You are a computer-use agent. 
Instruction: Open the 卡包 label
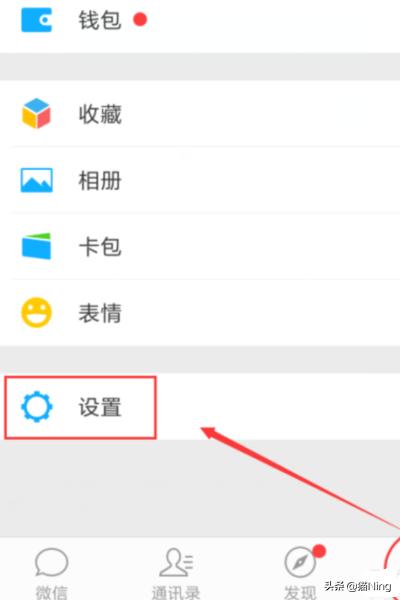pyautogui.click(x=100, y=247)
